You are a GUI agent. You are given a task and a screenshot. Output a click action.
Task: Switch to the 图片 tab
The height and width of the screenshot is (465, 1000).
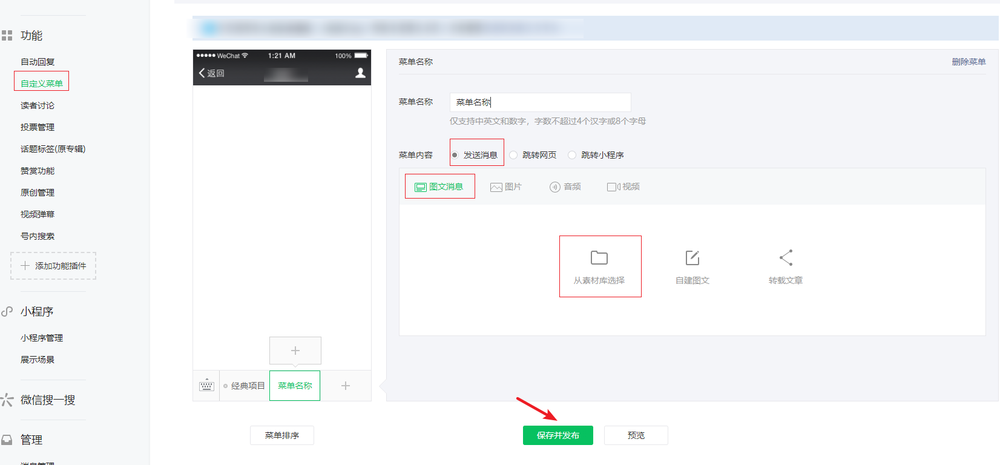click(506, 187)
